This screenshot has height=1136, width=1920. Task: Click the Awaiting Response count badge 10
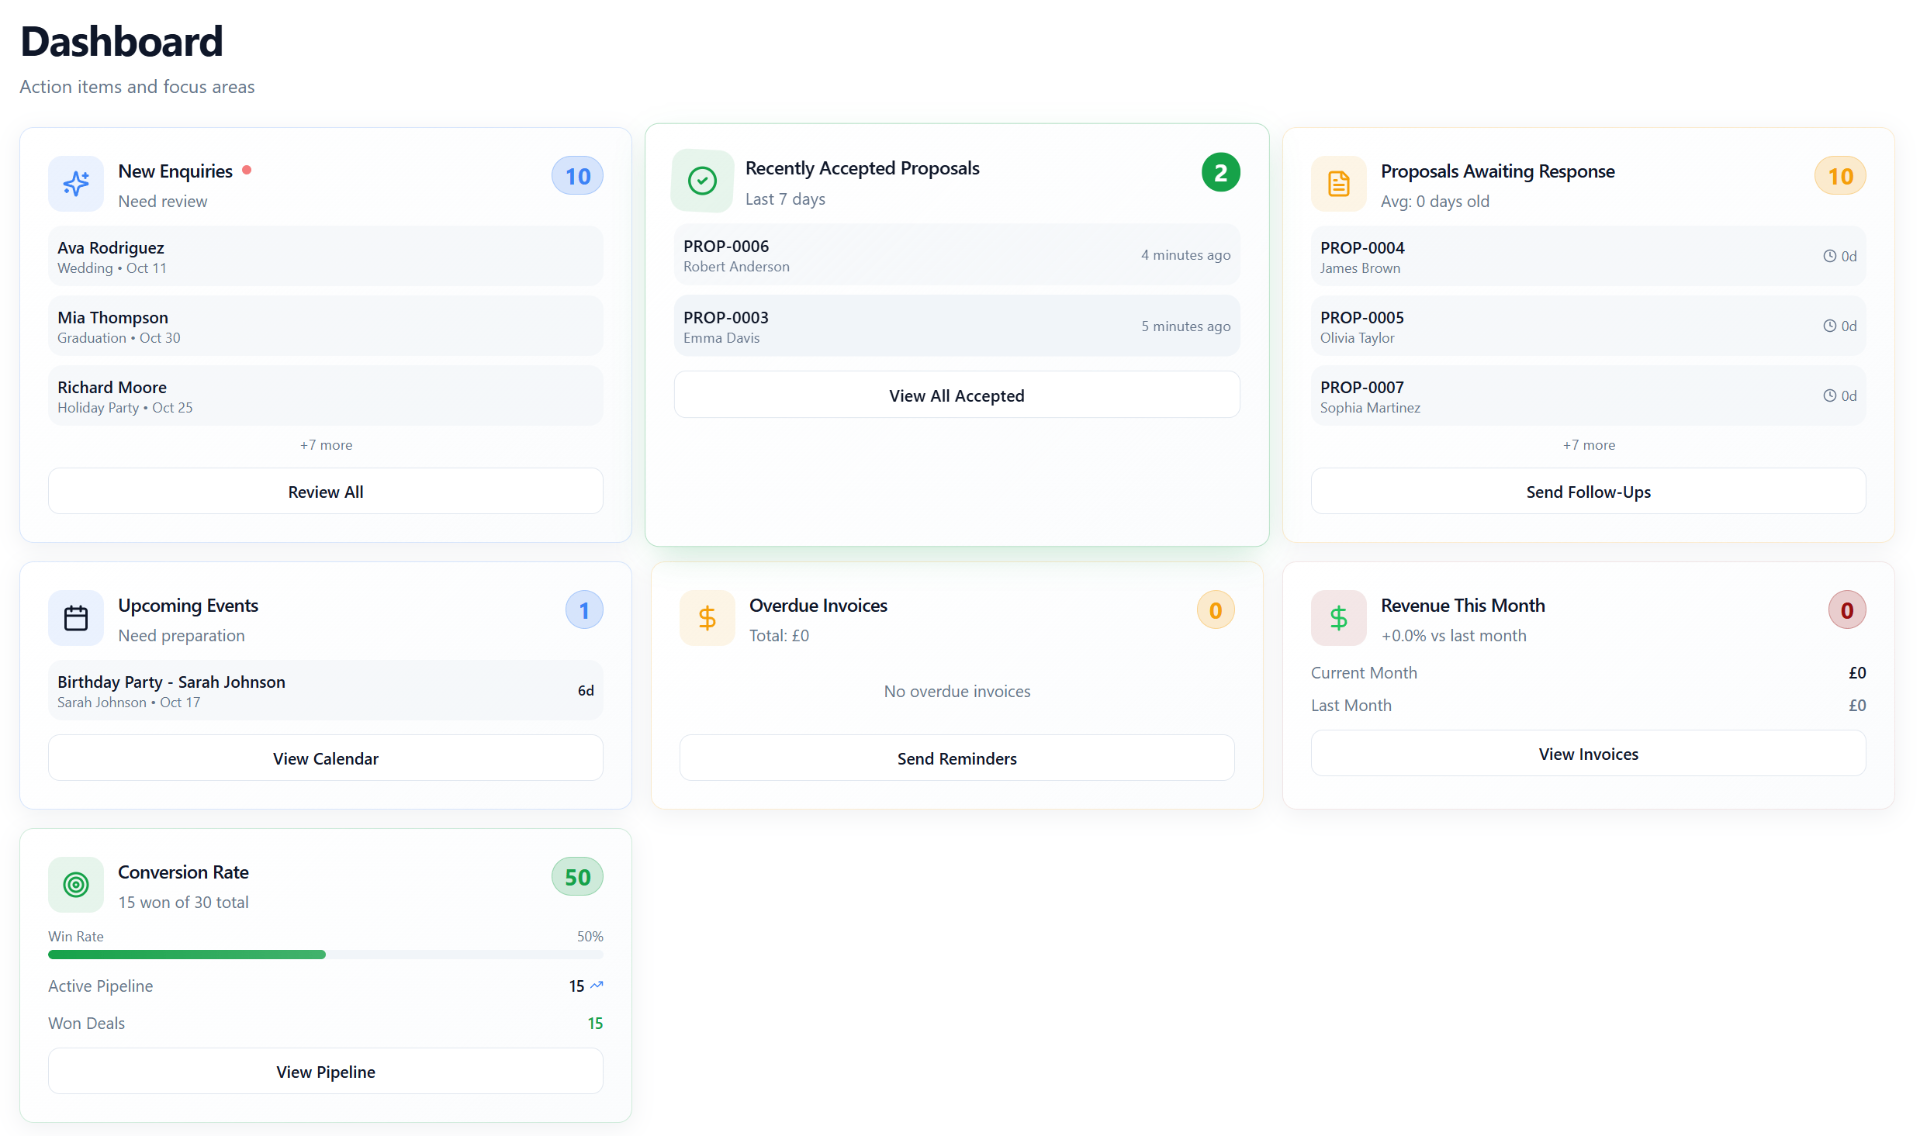[1840, 176]
